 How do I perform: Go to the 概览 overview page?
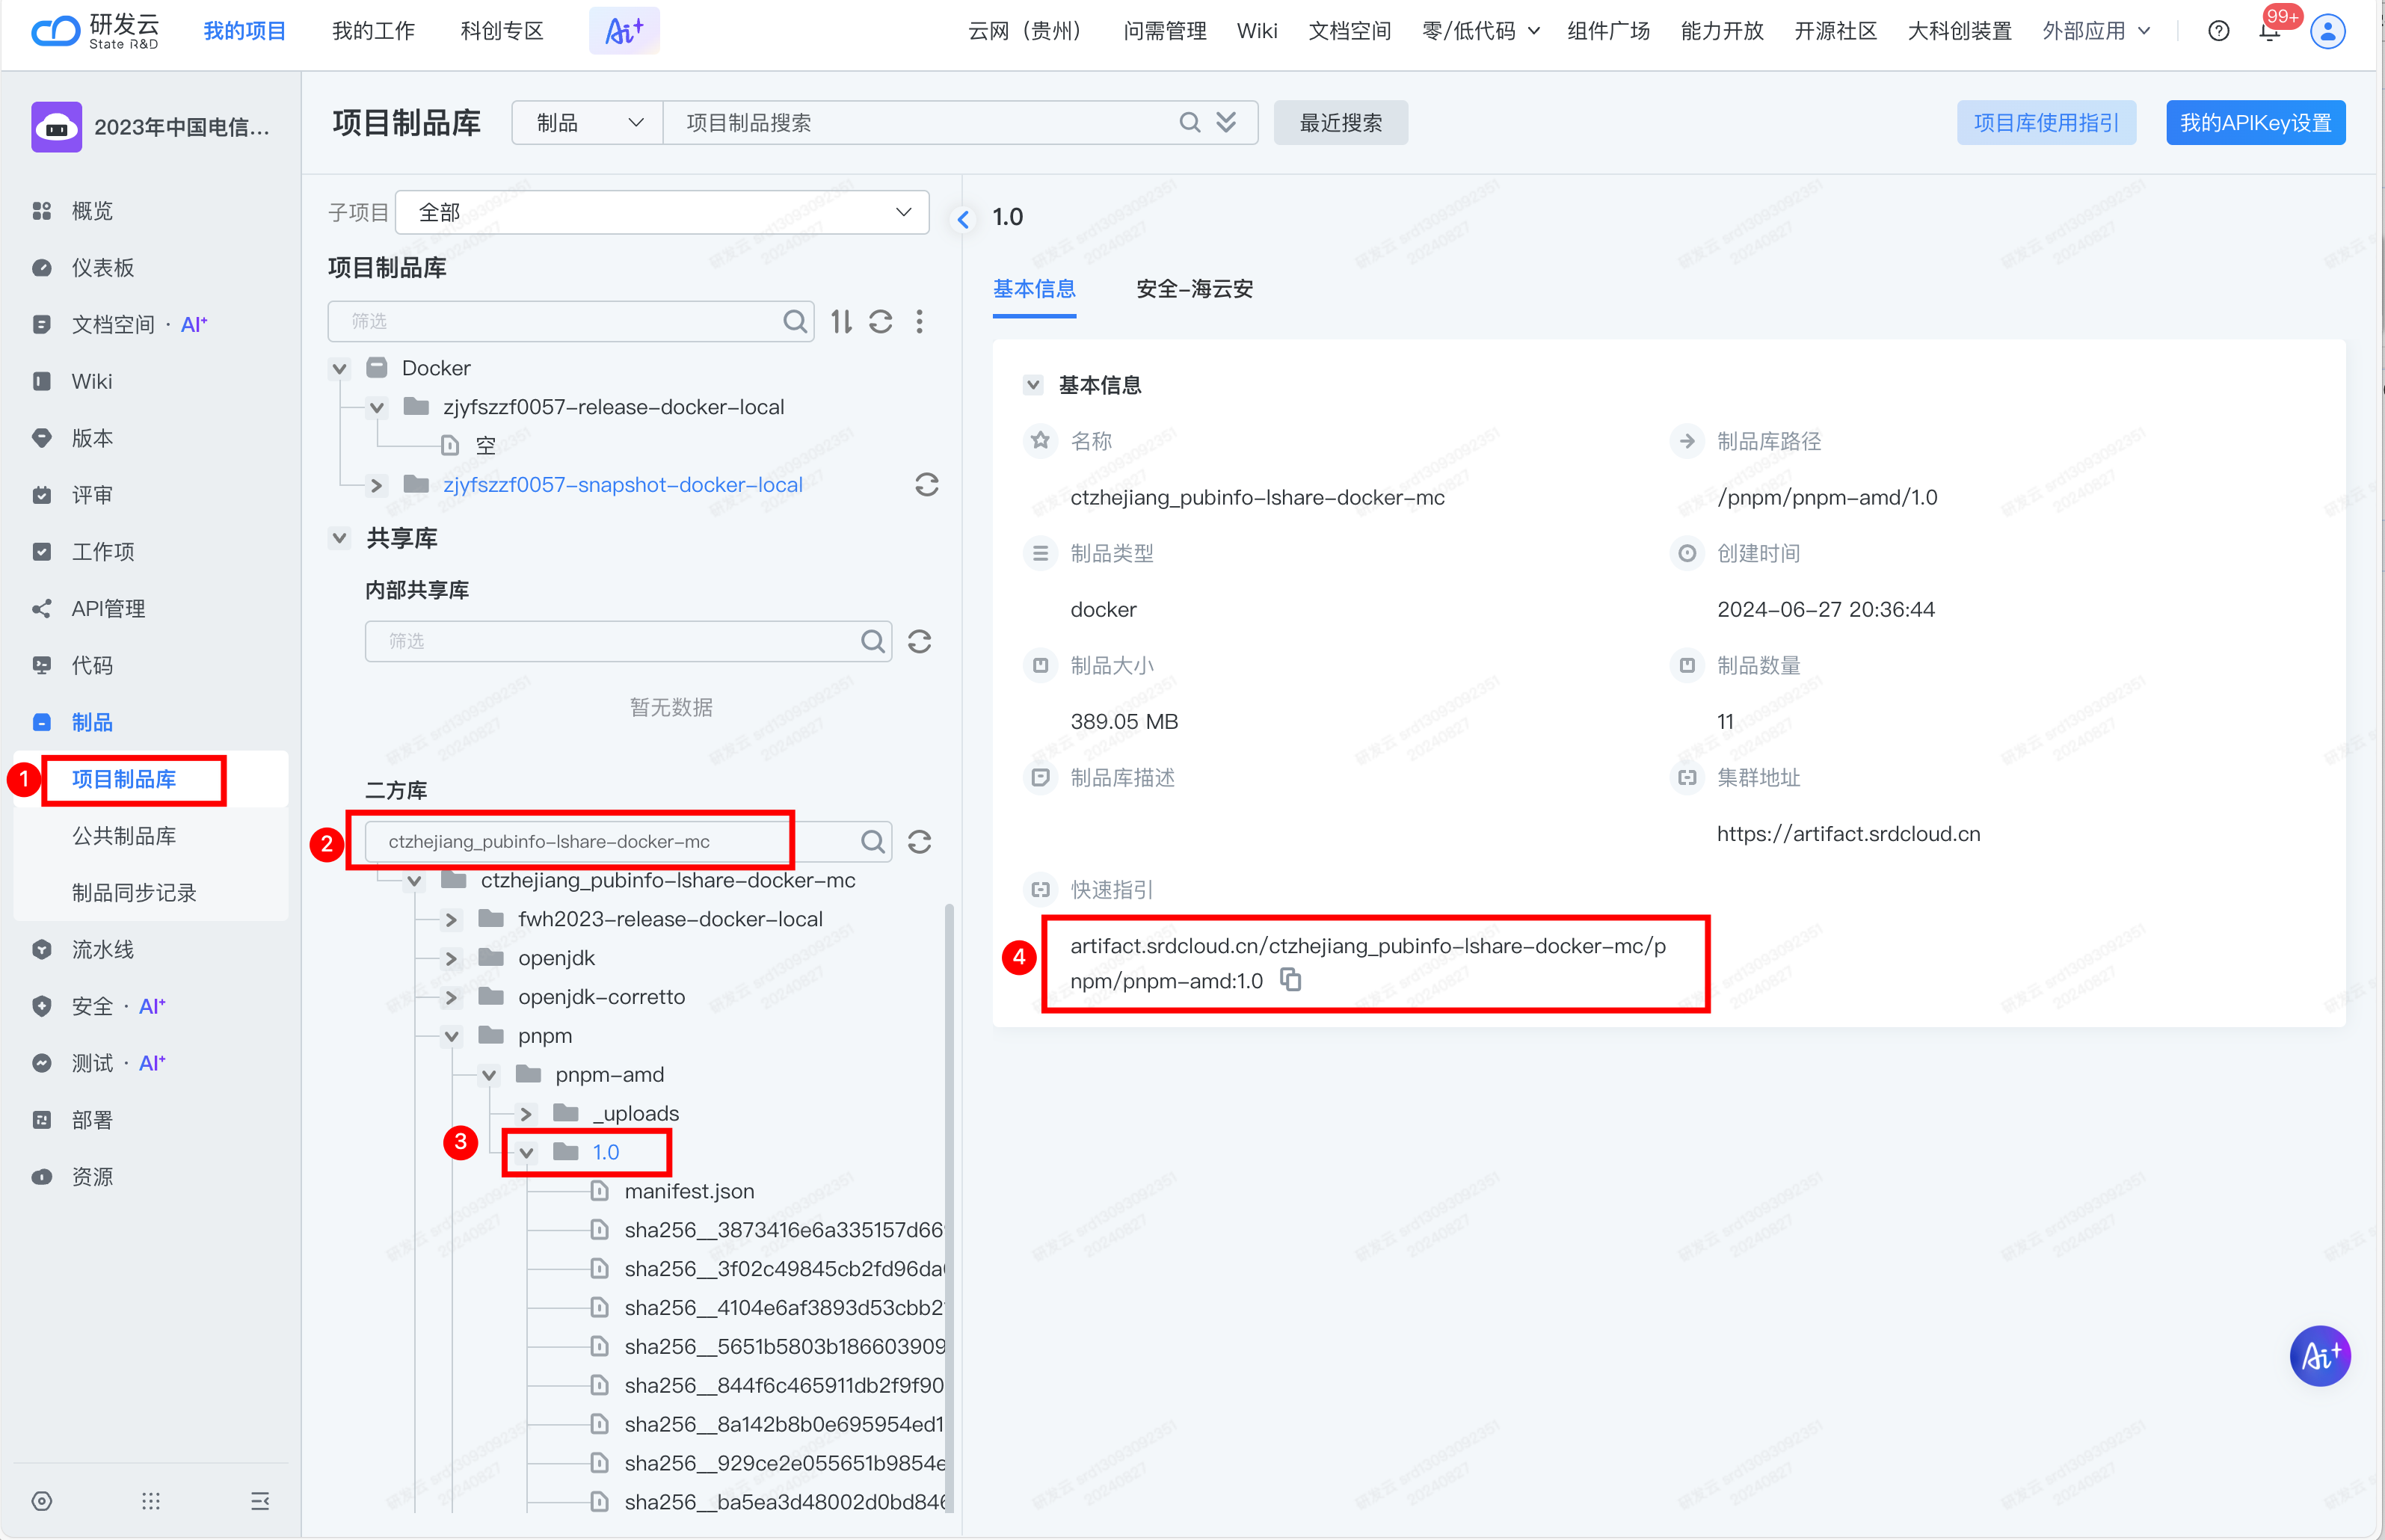coord(92,211)
